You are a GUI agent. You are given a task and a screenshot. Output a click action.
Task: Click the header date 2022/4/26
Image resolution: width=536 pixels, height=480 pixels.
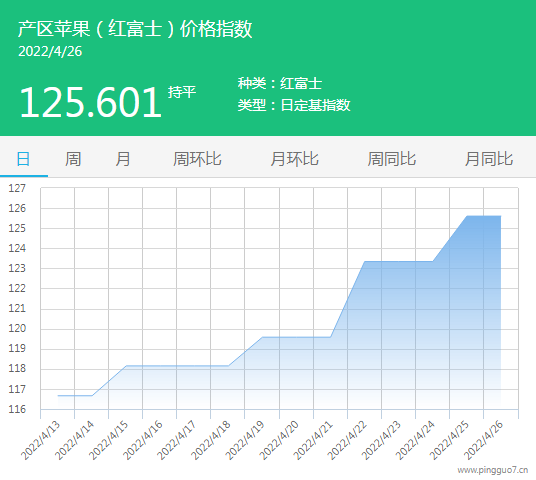tap(50, 52)
